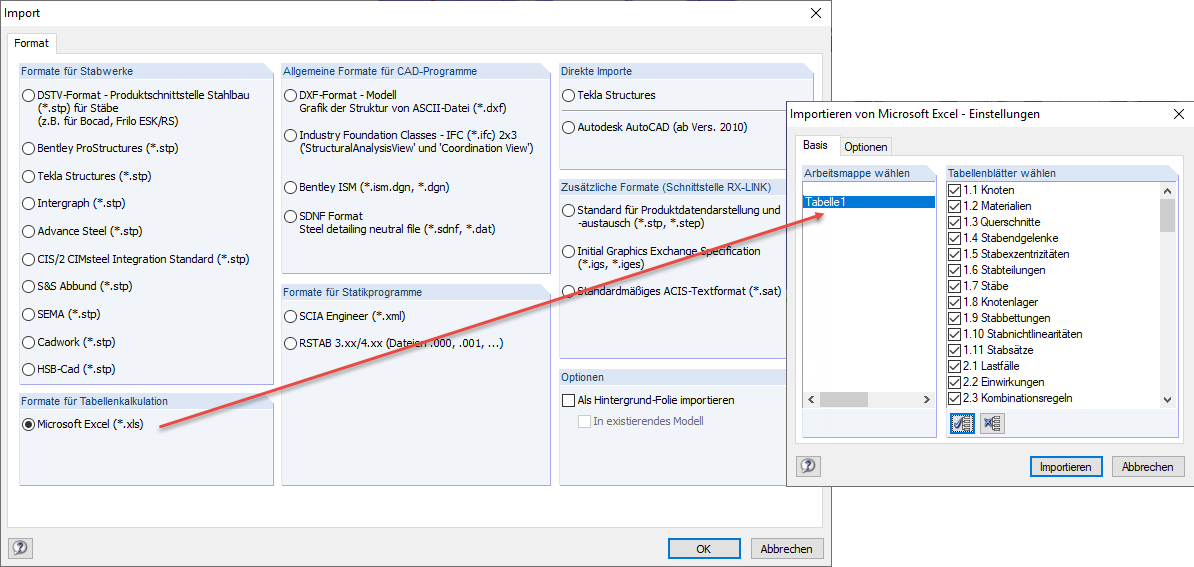The width and height of the screenshot is (1194, 567).
Task: Open the Format tab in Import dialog
Action: 31,44
